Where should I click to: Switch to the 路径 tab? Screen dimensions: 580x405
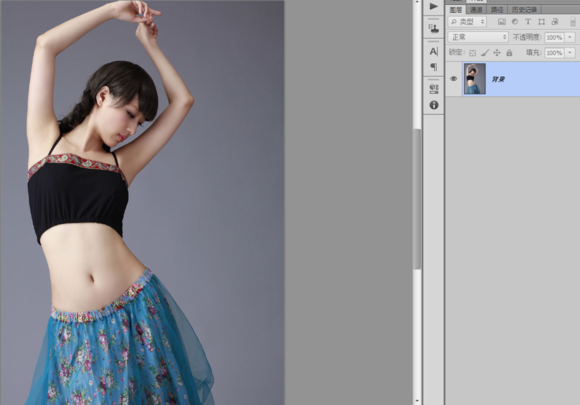click(x=497, y=10)
